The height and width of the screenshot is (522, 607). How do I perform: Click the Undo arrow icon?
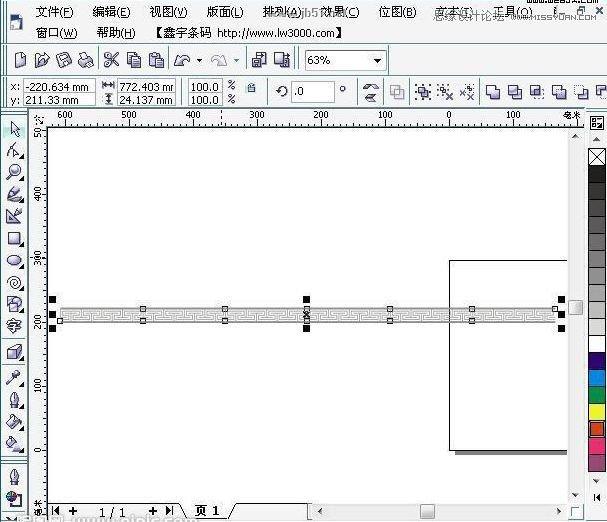pyautogui.click(x=182, y=60)
